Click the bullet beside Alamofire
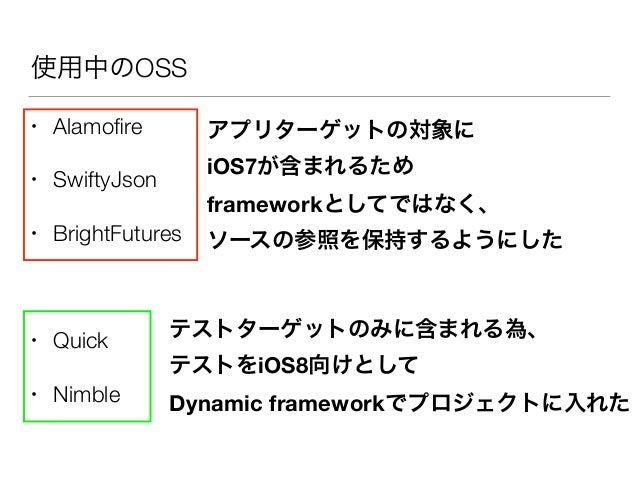 (35, 127)
